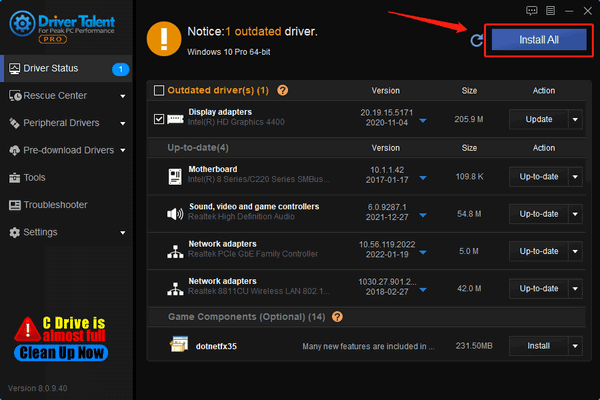This screenshot has height=400, width=600.
Task: Open the Troubleshooter section
Action: pos(66,205)
